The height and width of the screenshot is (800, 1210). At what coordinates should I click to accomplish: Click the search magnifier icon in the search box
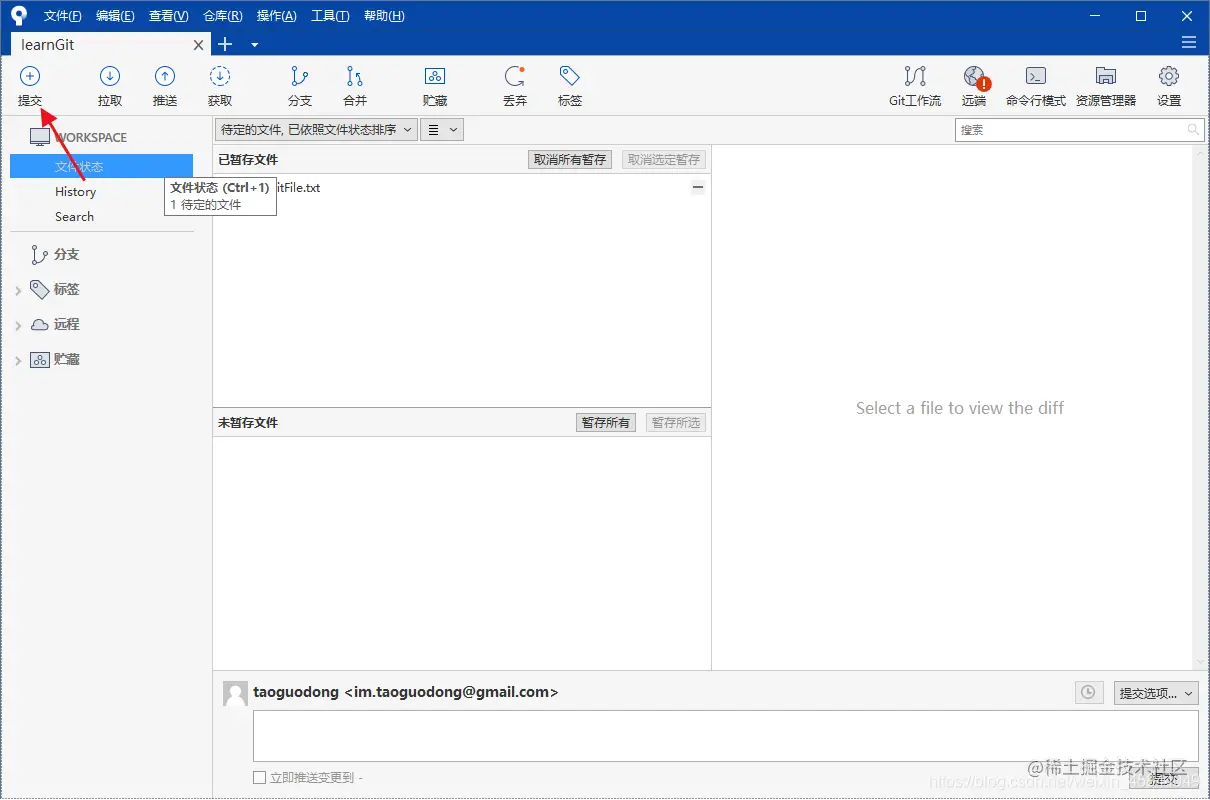[1193, 130]
